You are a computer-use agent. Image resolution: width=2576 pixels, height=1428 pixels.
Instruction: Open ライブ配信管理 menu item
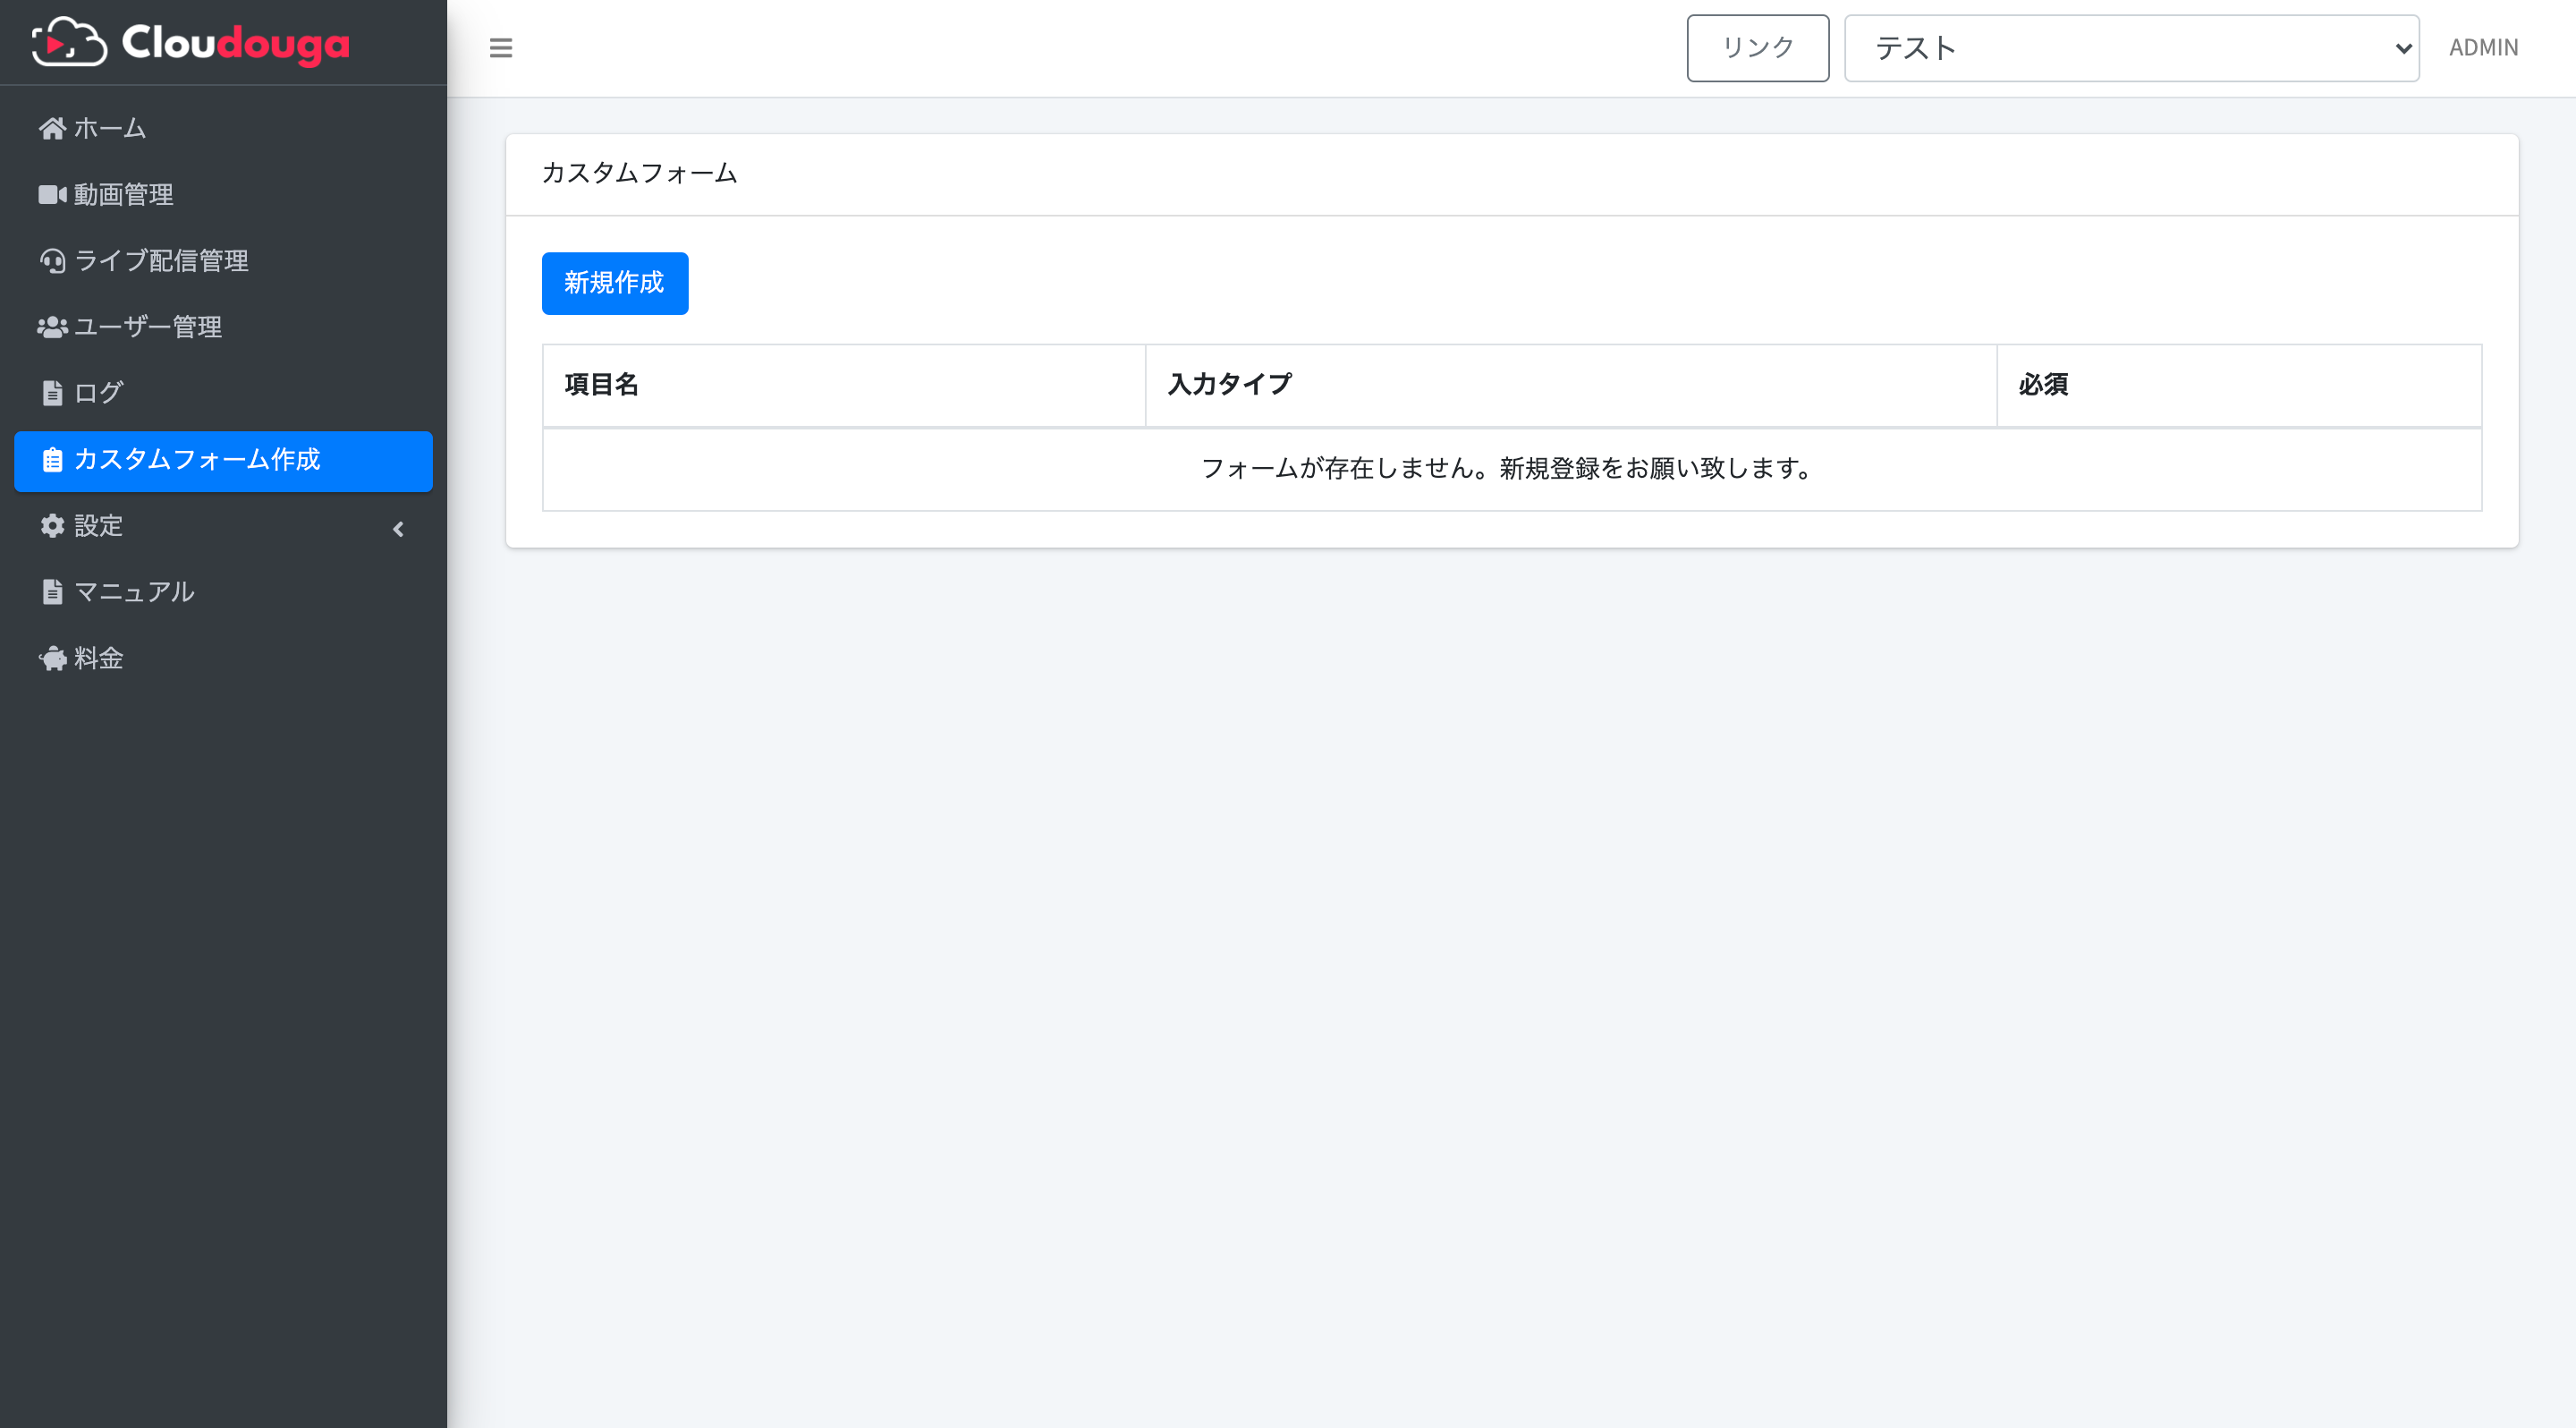click(223, 261)
